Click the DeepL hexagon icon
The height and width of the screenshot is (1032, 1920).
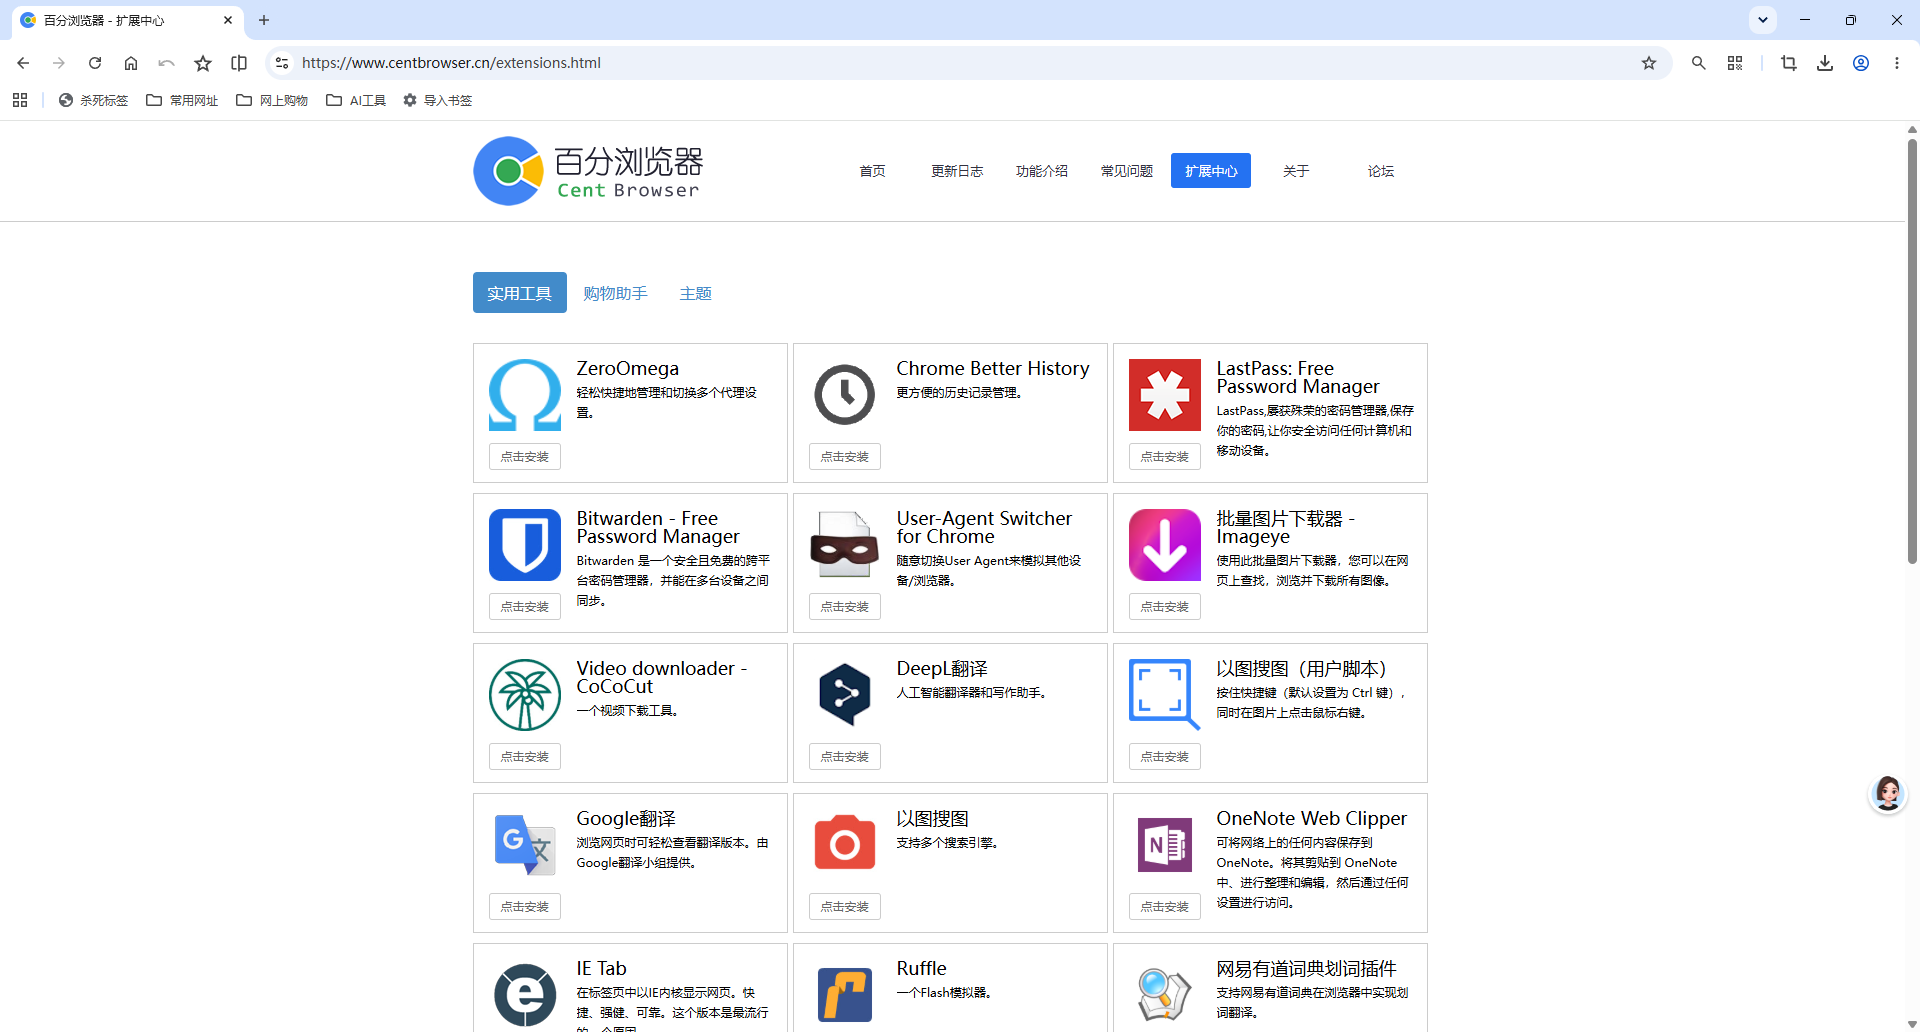(x=845, y=695)
